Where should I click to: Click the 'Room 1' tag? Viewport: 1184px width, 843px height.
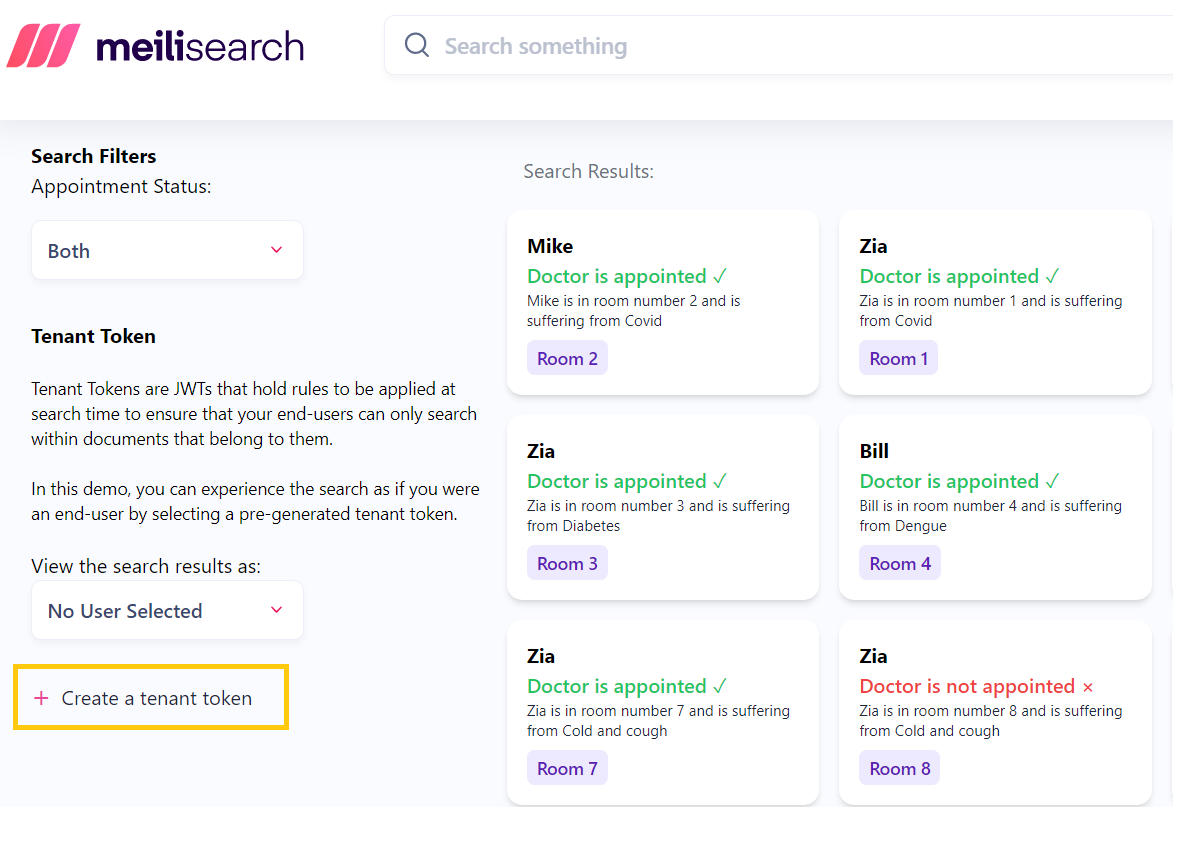[899, 359]
